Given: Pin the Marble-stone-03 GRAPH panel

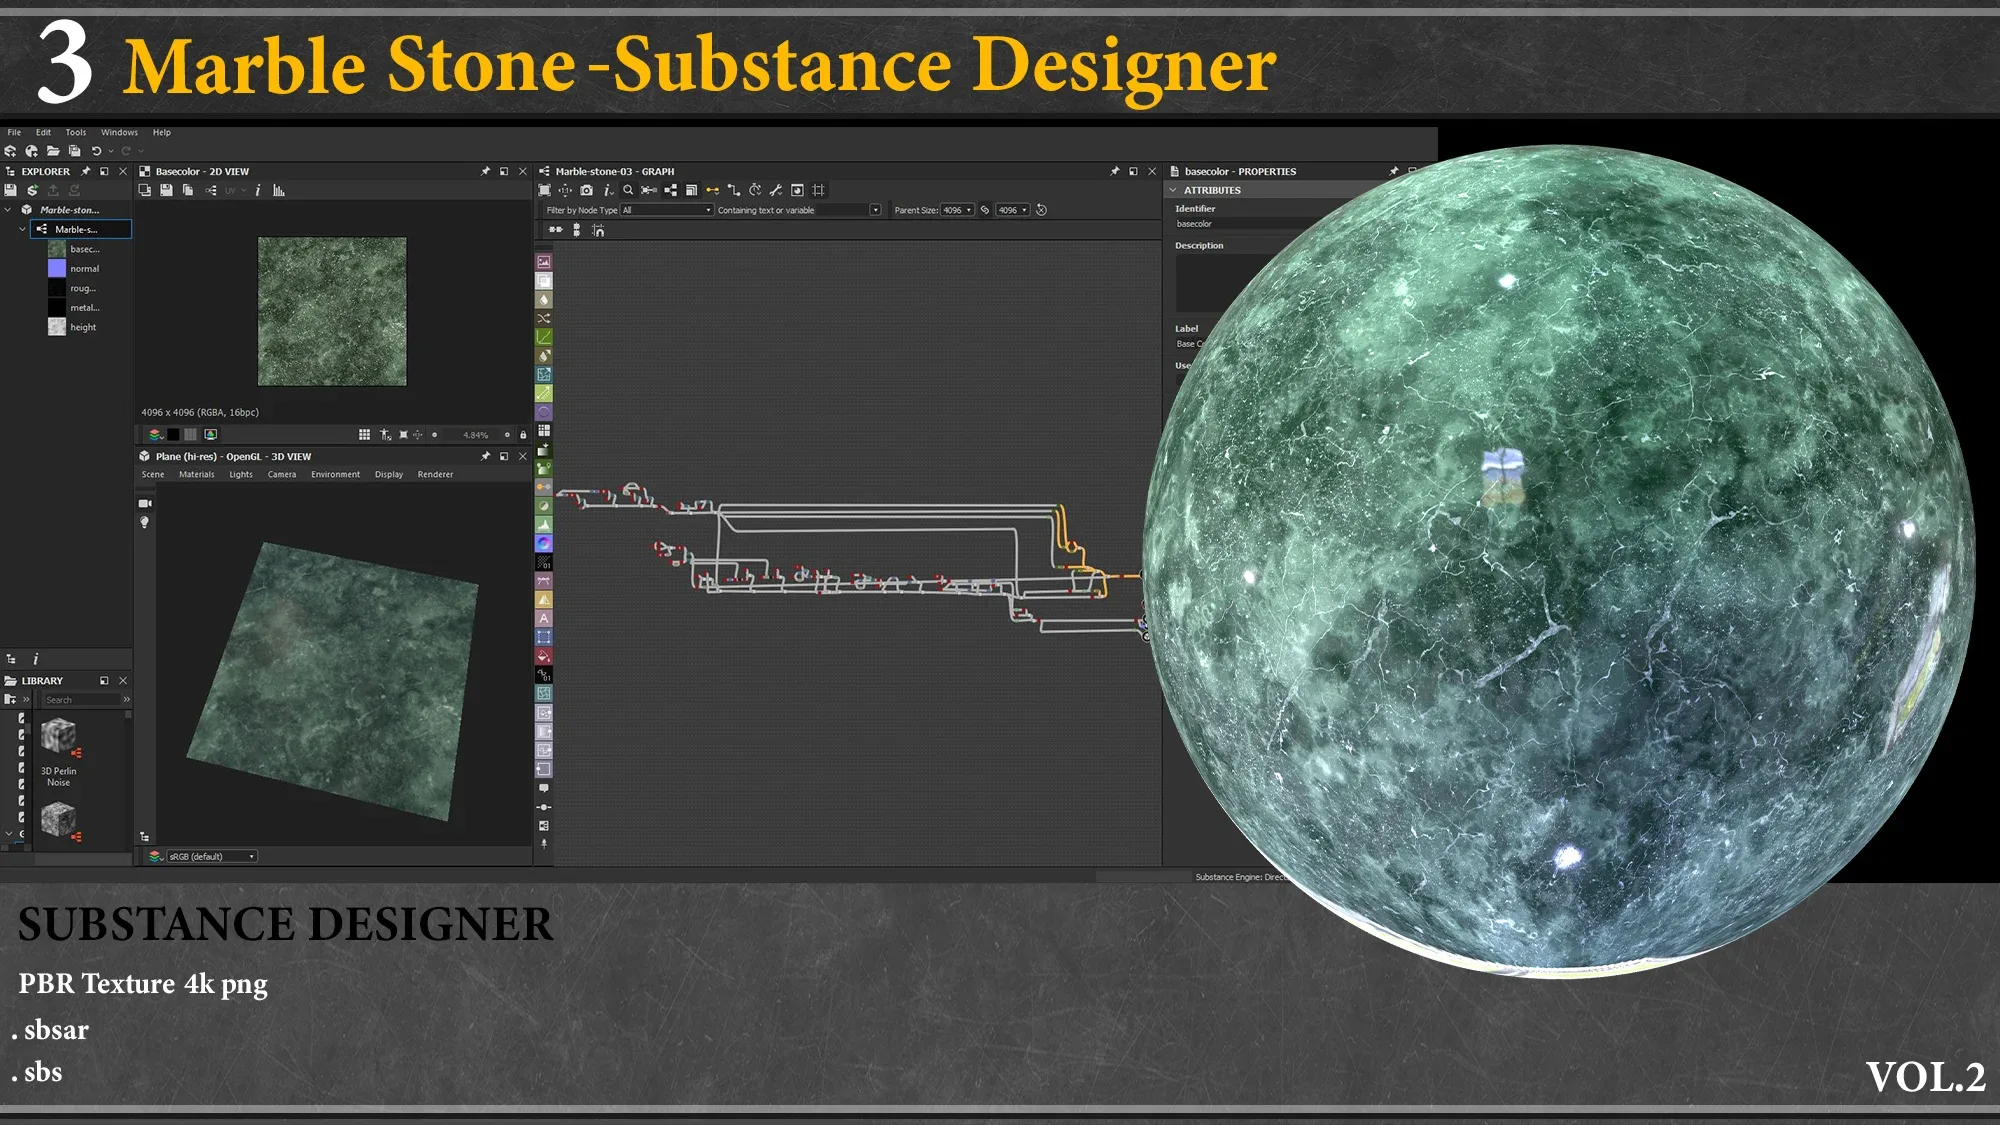Looking at the screenshot, I should (x=1114, y=171).
